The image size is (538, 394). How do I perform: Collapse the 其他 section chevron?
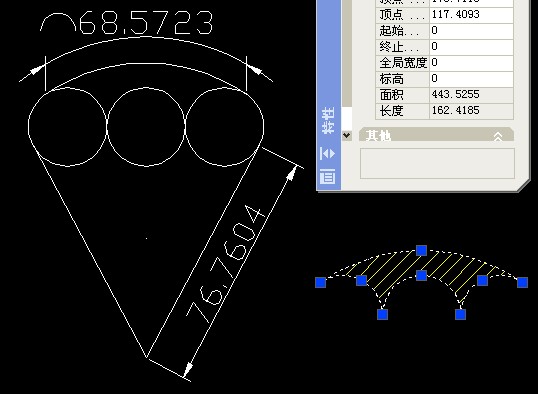[498, 136]
